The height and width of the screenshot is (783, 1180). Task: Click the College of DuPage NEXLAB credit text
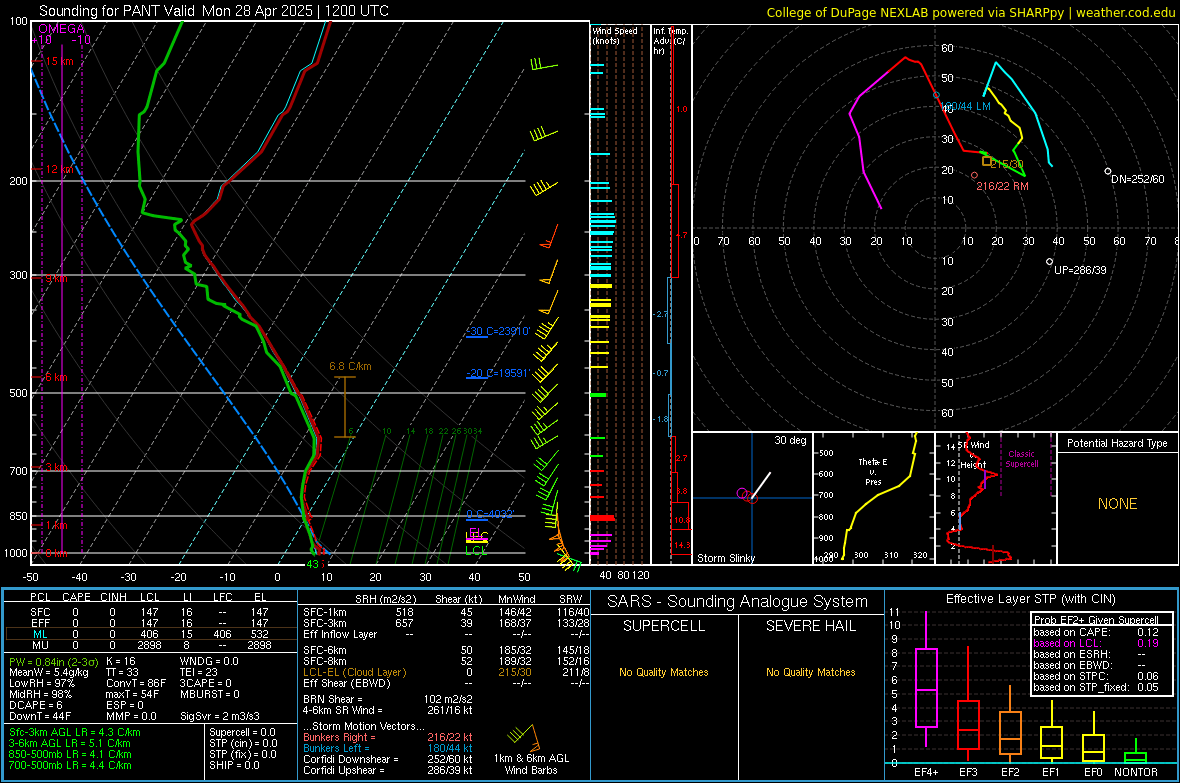[x=970, y=12]
